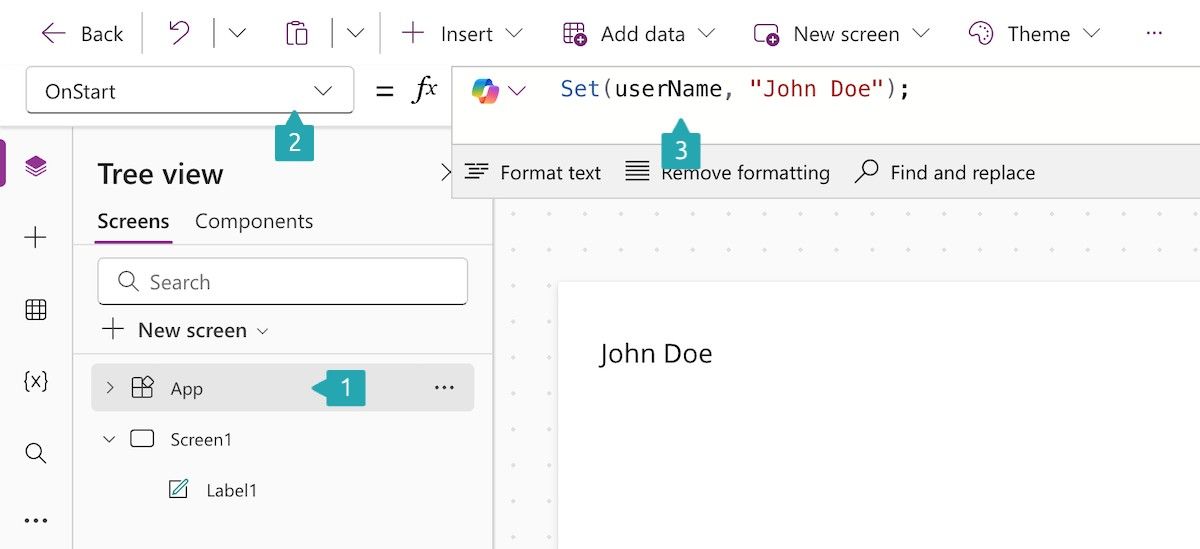Open the Copilot formula assistant menu

point(498,91)
